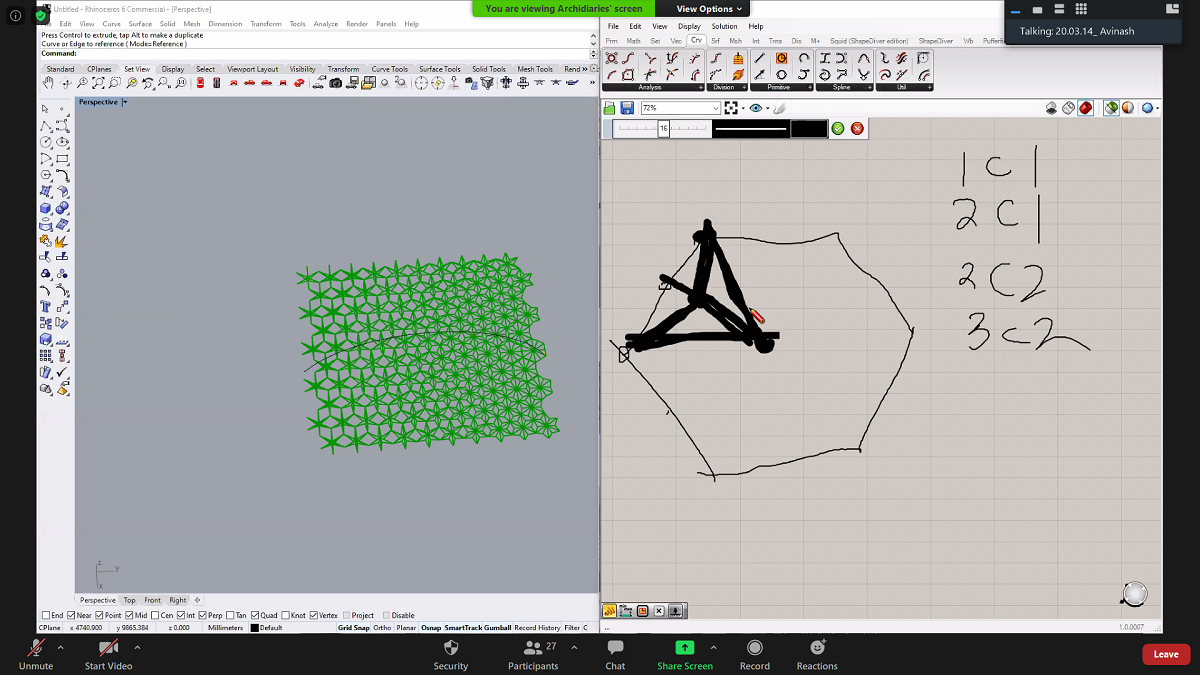
Task: Save the Grasshopper definition
Action: point(627,107)
